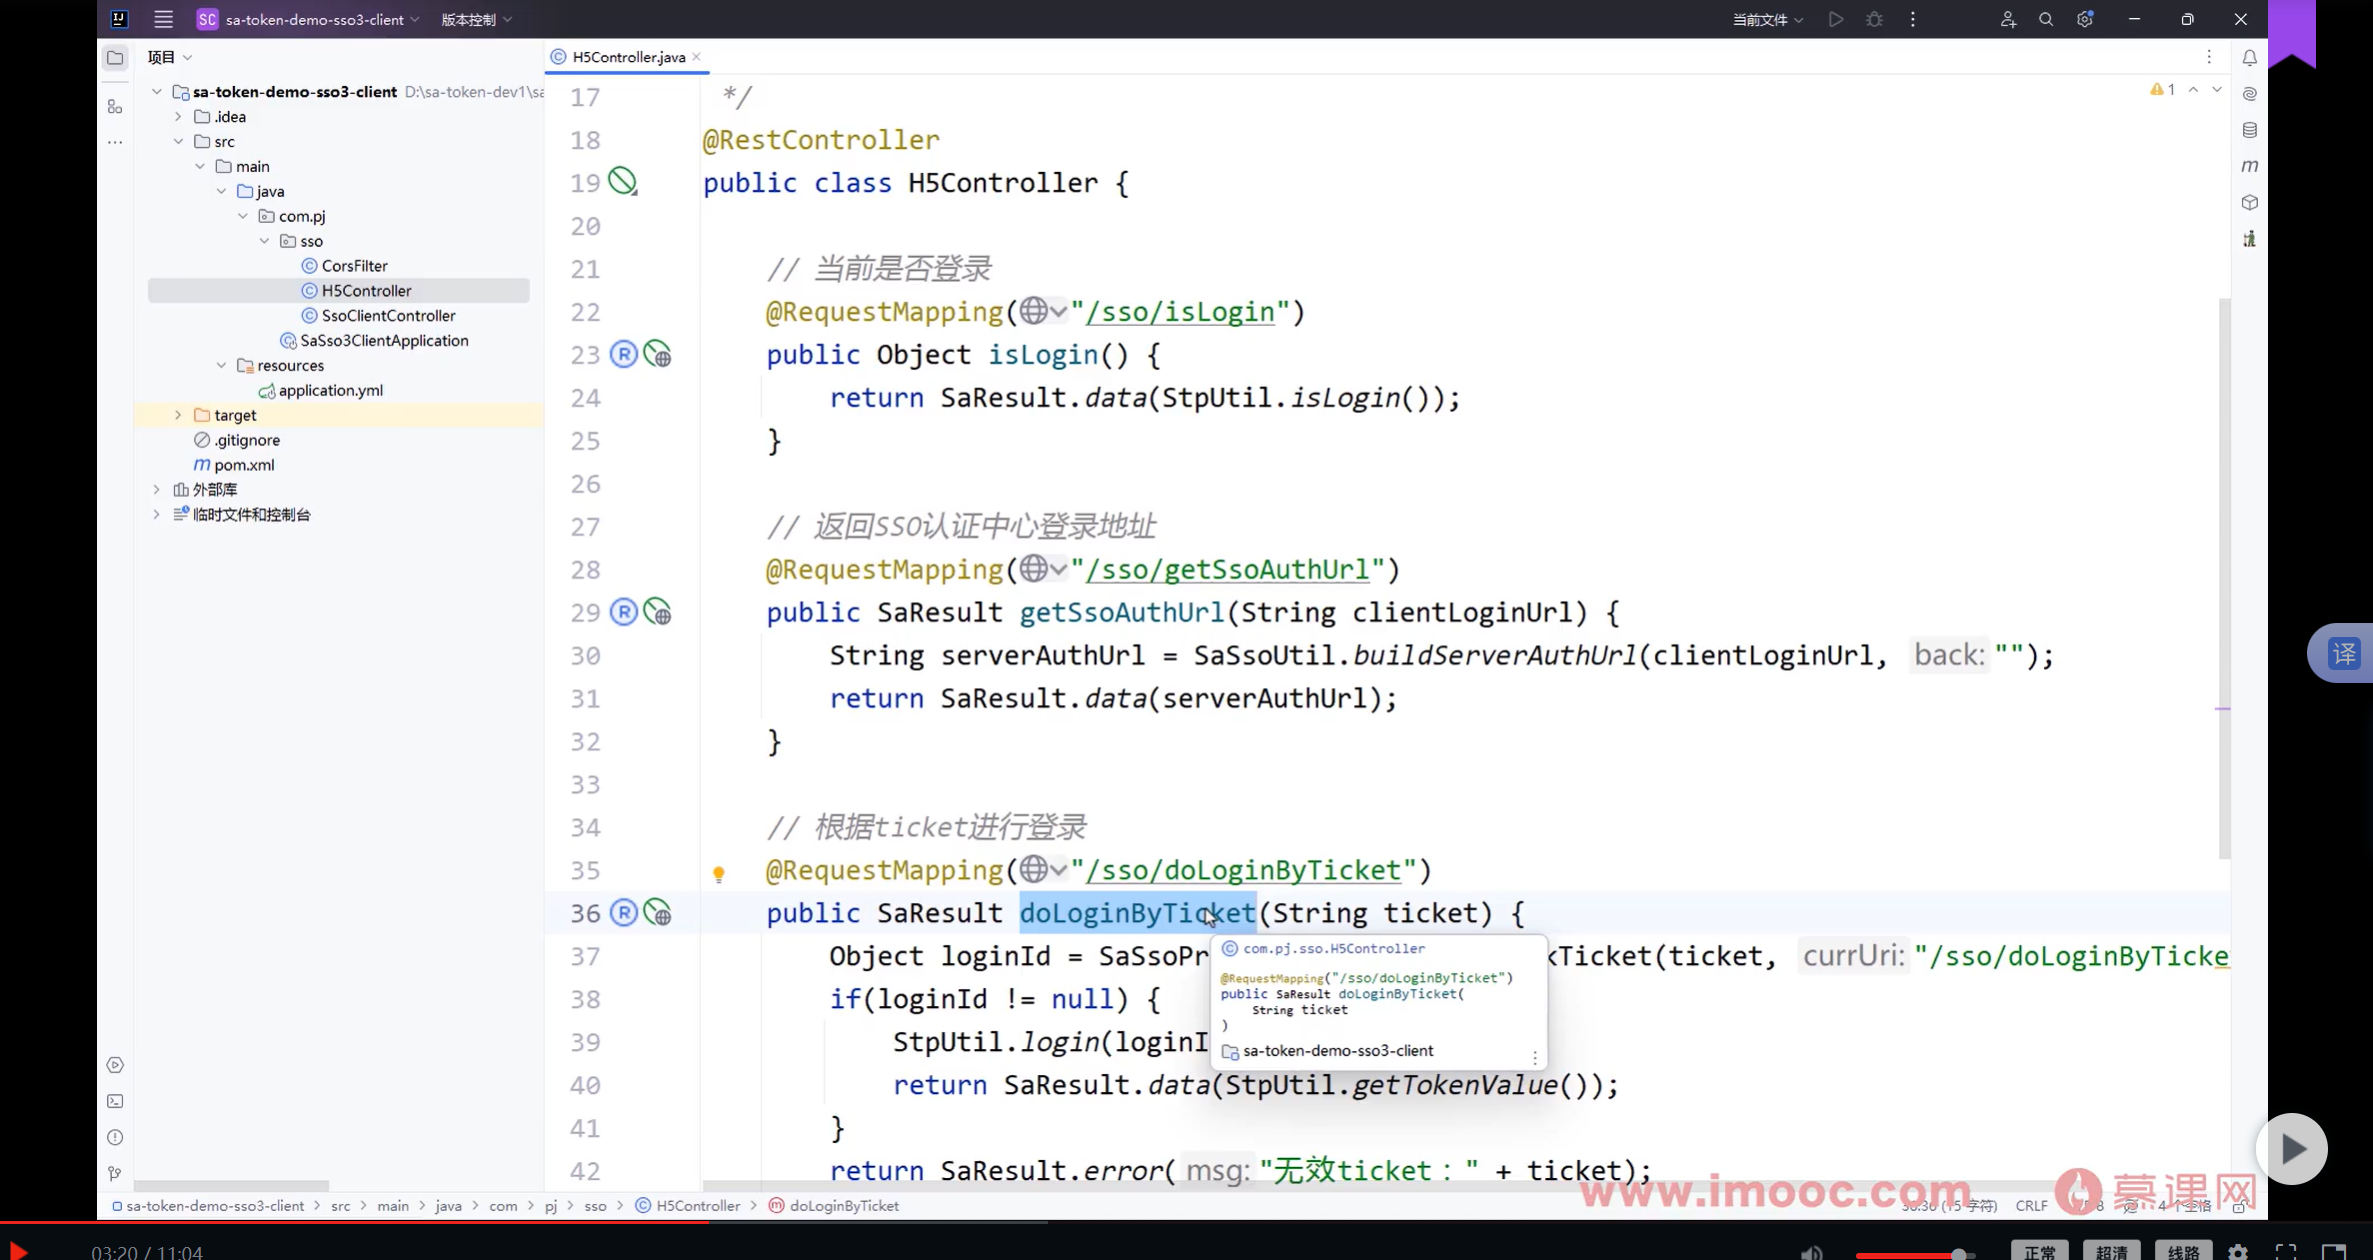
Task: Click the web endpoint gutter icon on line 29
Action: (657, 612)
